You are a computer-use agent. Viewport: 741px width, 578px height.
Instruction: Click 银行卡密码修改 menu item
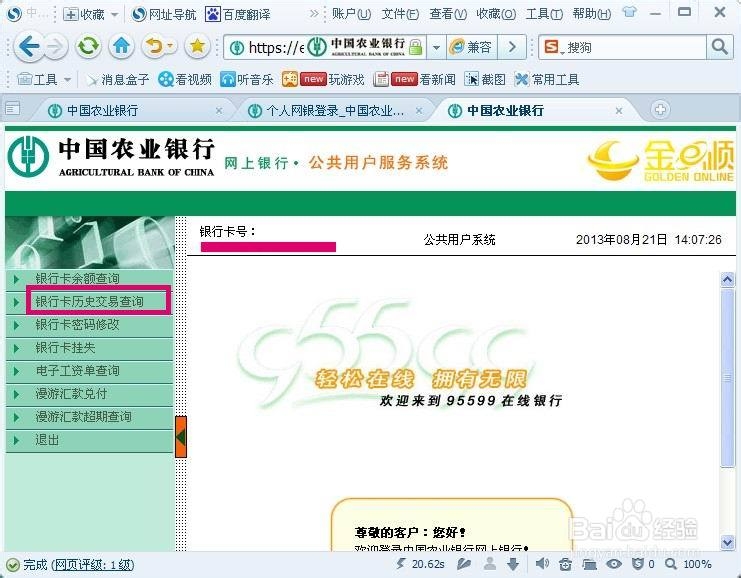point(89,325)
